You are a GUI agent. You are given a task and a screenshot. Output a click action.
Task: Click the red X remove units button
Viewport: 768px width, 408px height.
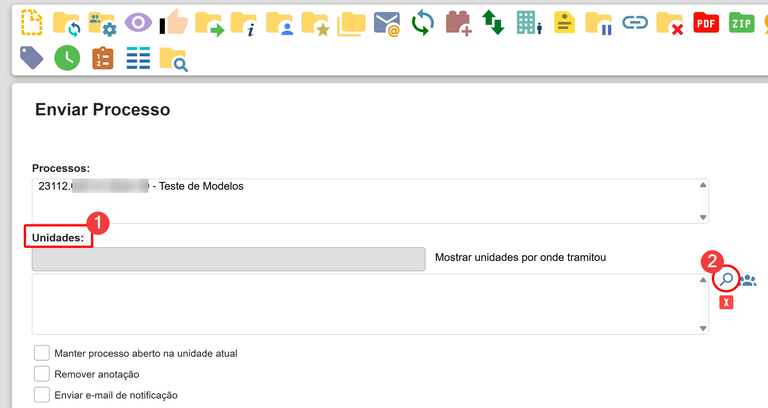726,303
